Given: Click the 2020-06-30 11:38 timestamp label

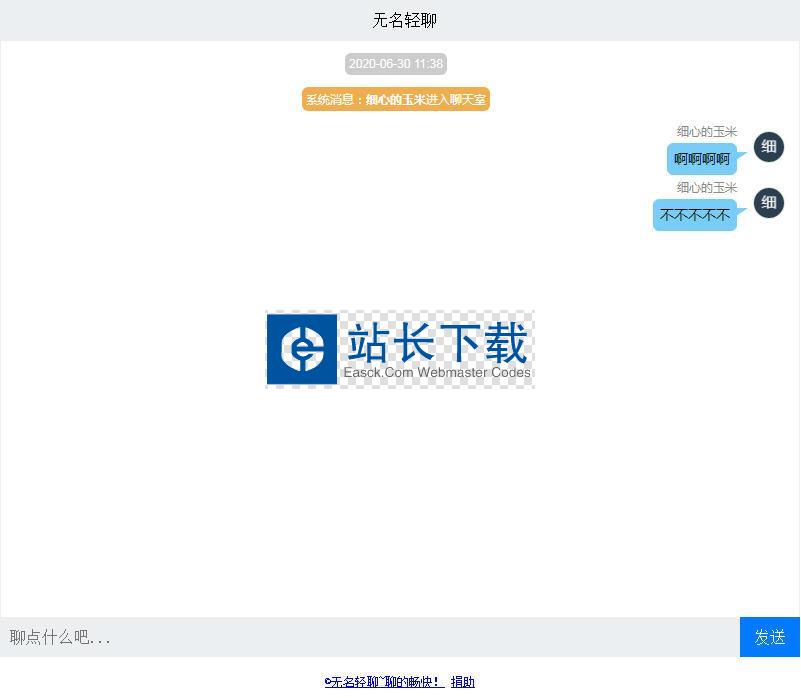Looking at the screenshot, I should click(x=396, y=64).
